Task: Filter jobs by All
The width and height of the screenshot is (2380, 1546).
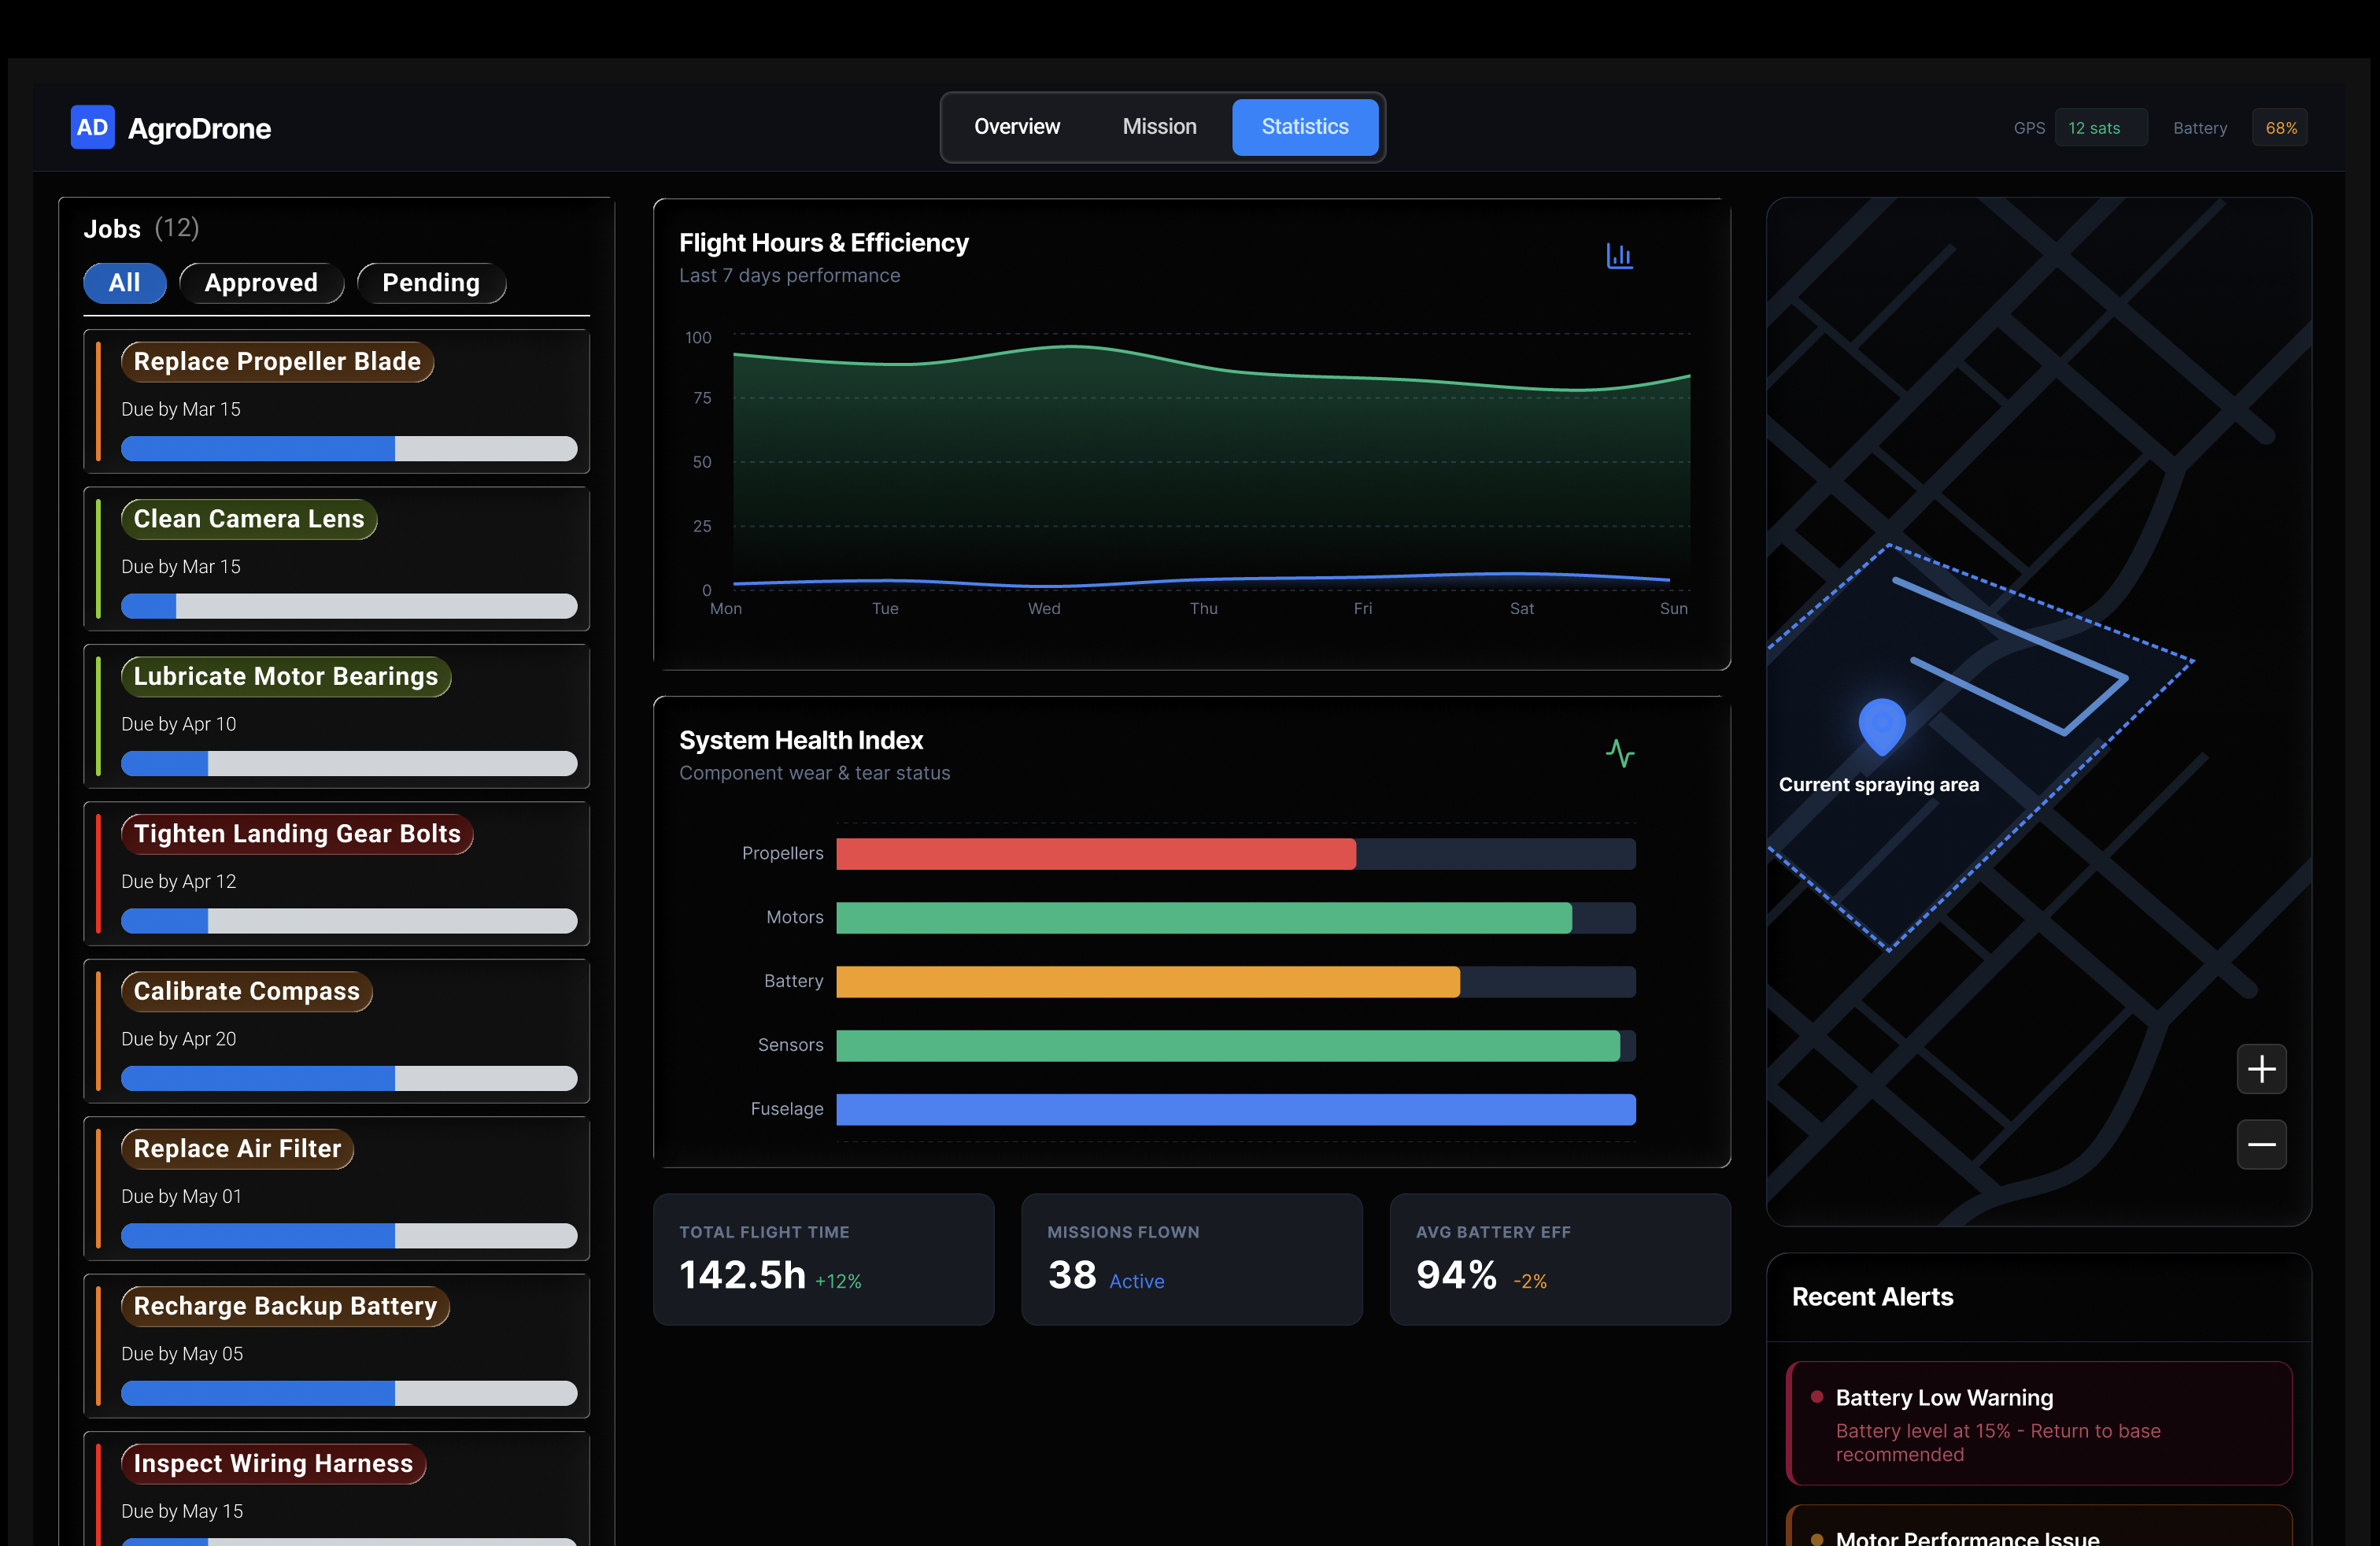Action: coord(125,283)
